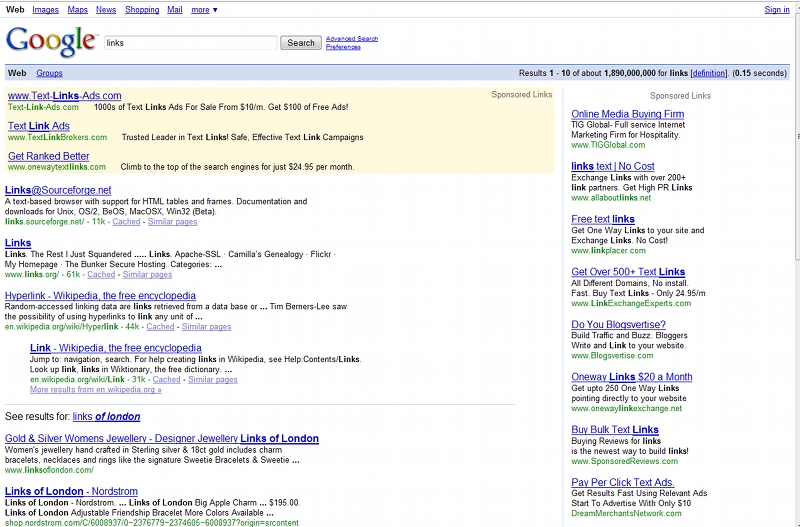The width and height of the screenshot is (800, 527).
Task: Open Similar pages for Hyperlink Wikipedia result
Action: [x=206, y=327]
